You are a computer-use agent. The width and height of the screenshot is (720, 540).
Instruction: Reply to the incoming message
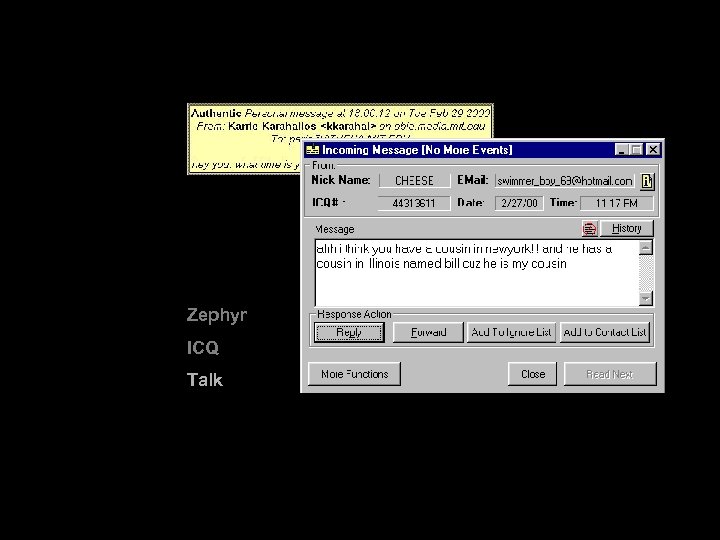coord(349,332)
